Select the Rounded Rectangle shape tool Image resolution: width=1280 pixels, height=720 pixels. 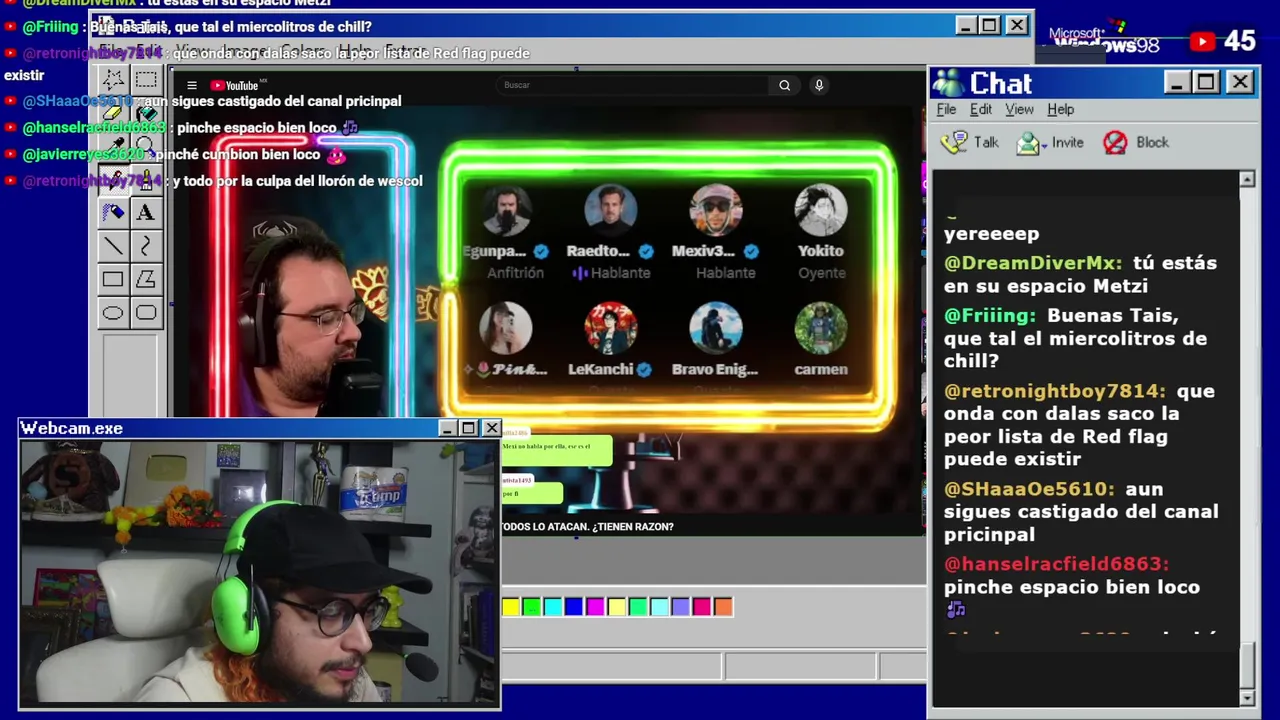[146, 313]
